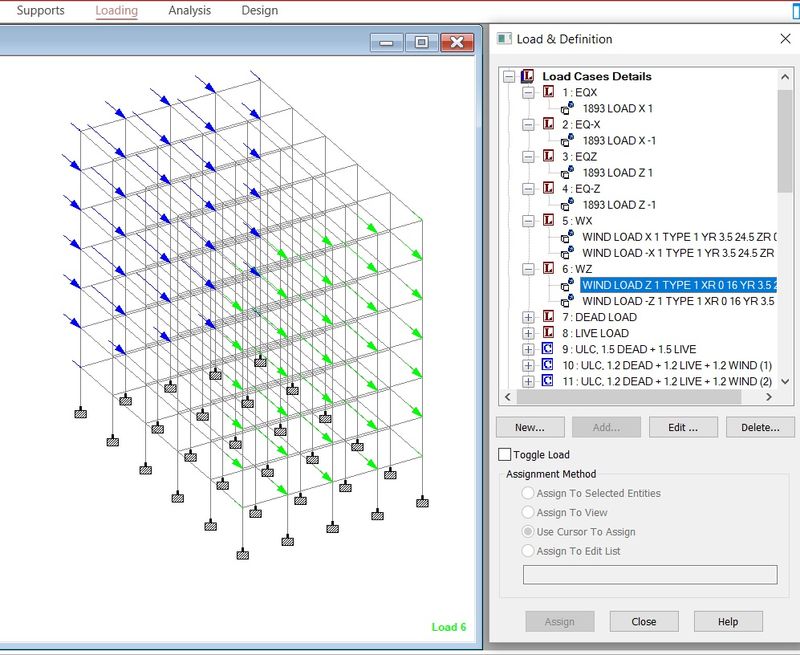Expand the 8 : LIVE LOAD tree node
800x655 pixels.
[528, 333]
